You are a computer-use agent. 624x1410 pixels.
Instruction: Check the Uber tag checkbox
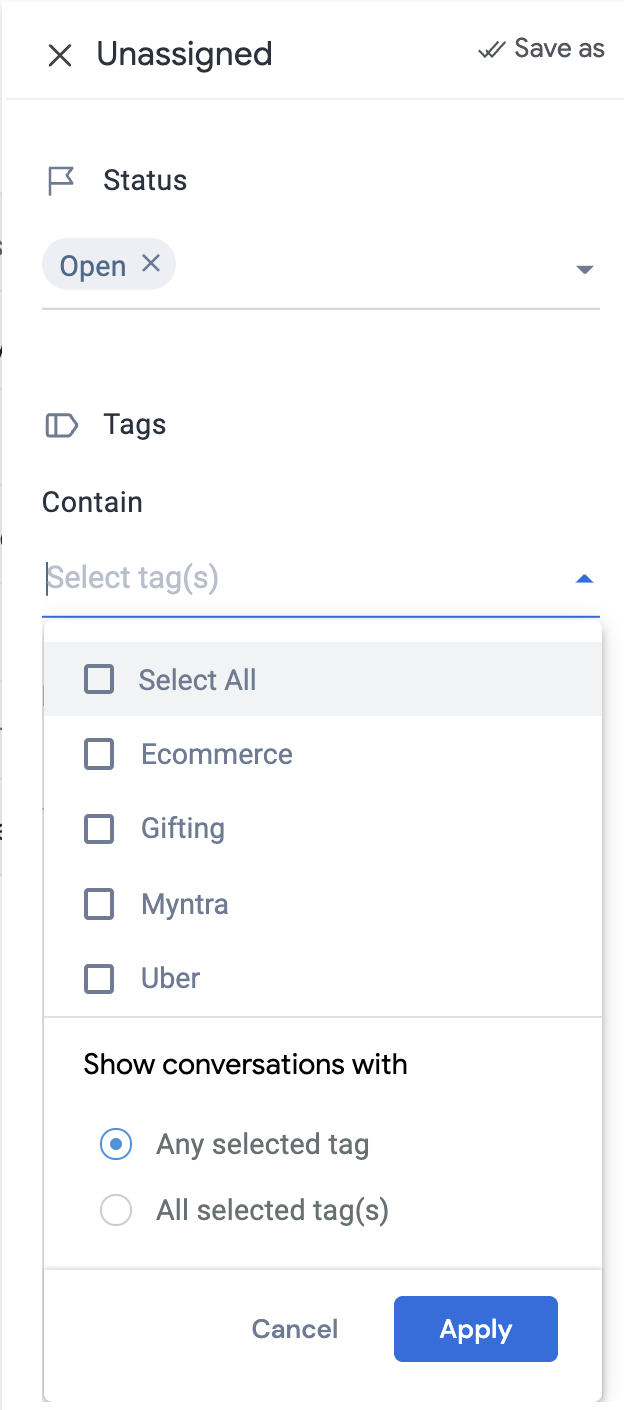tap(99, 978)
